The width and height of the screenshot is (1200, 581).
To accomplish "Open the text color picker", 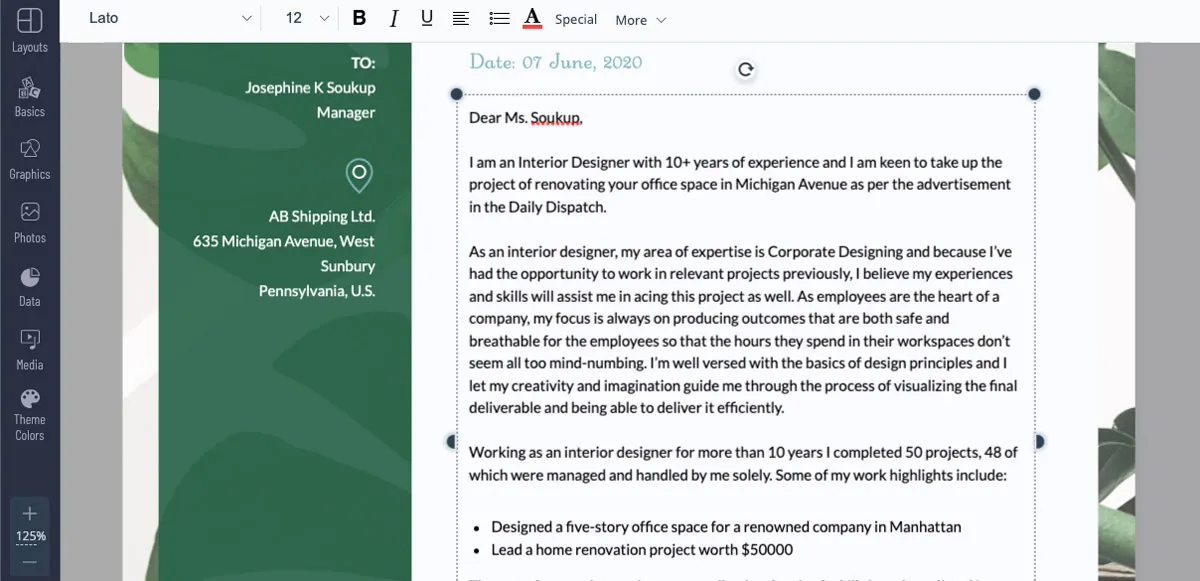I will pyautogui.click(x=532, y=19).
